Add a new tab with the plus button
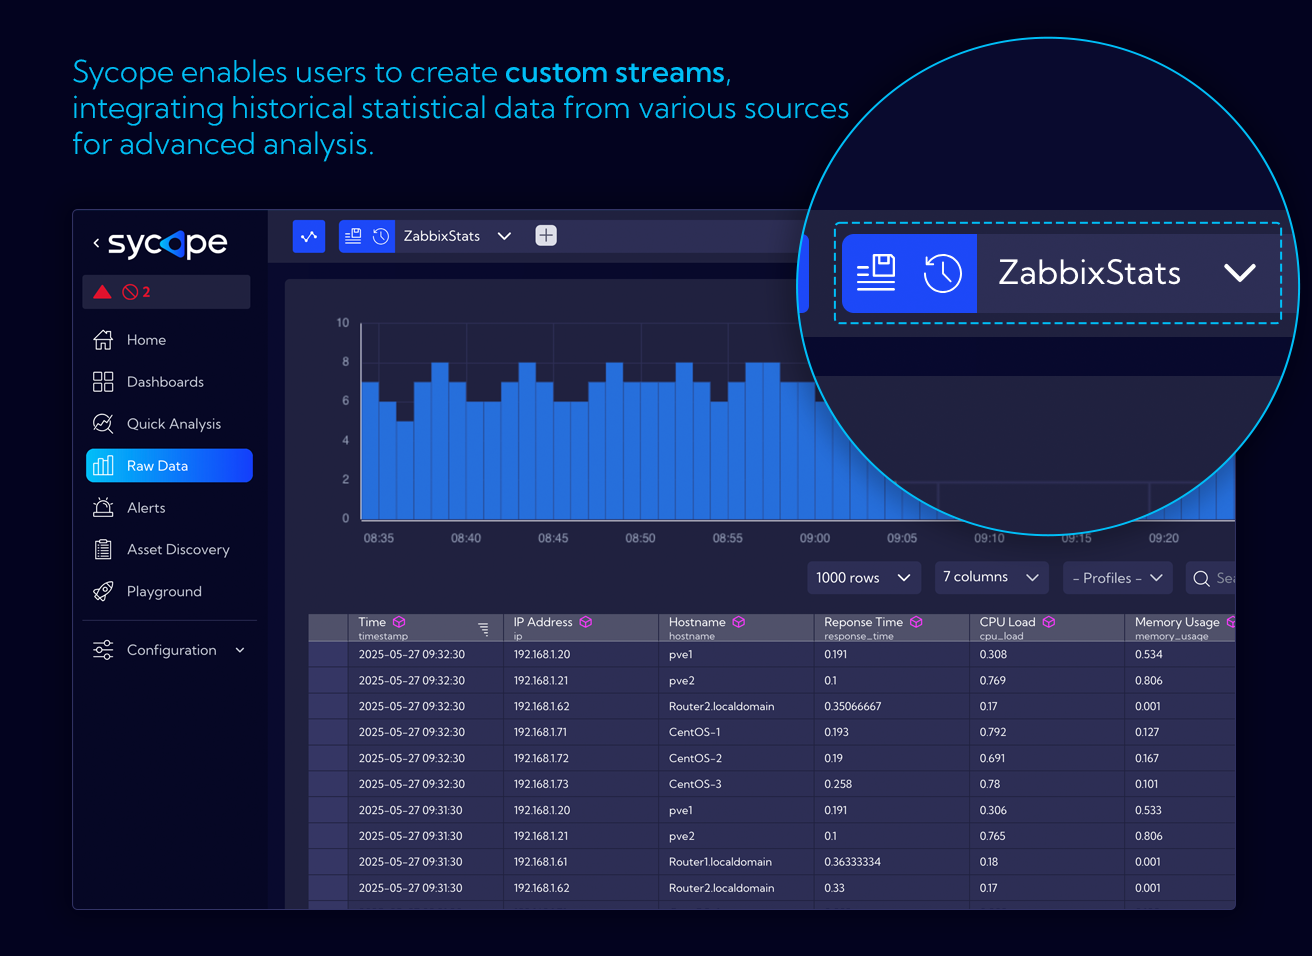Image resolution: width=1312 pixels, height=956 pixels. (546, 236)
